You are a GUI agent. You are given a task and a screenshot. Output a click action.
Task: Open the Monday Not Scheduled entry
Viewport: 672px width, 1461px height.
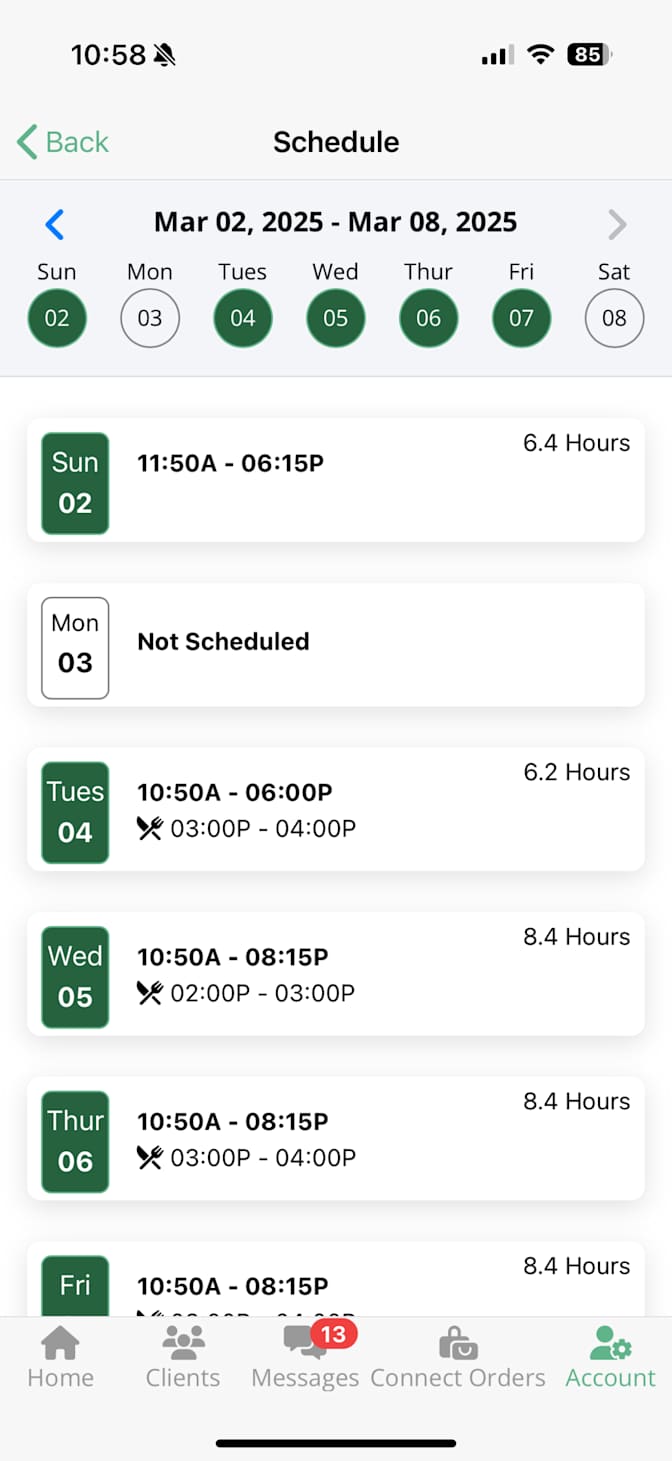pyautogui.click(x=336, y=645)
